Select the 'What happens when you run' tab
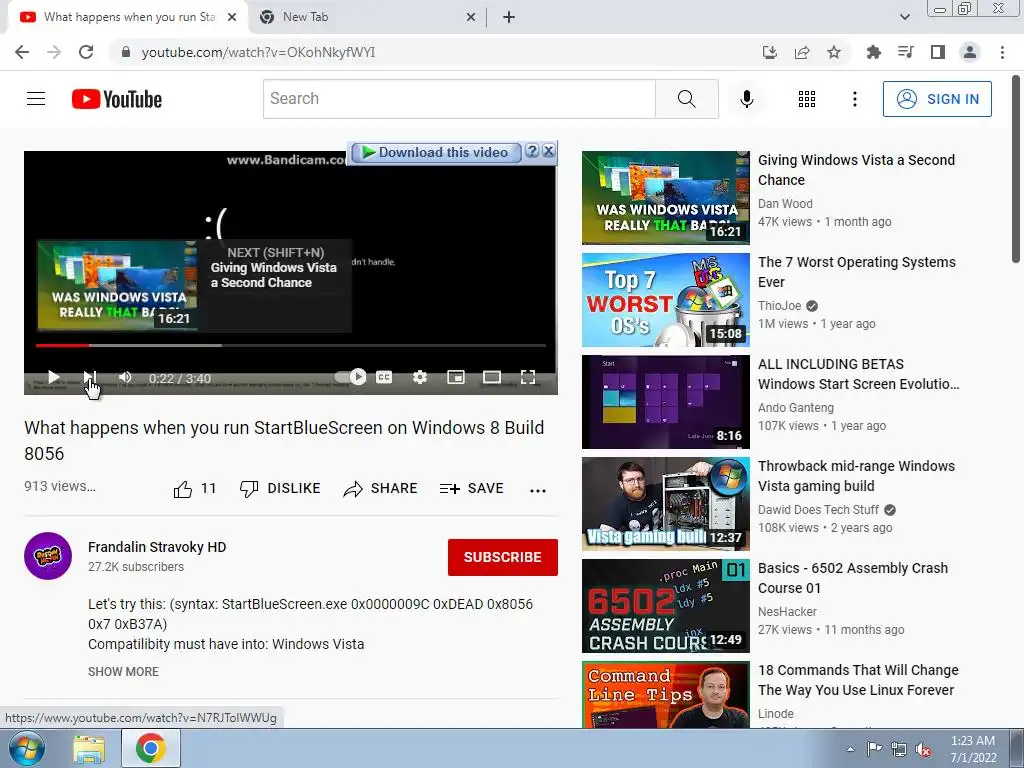 click(129, 17)
